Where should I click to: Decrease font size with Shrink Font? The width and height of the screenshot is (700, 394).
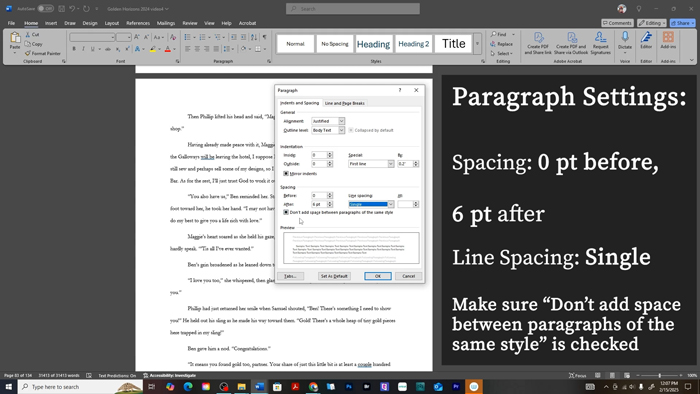click(146, 37)
